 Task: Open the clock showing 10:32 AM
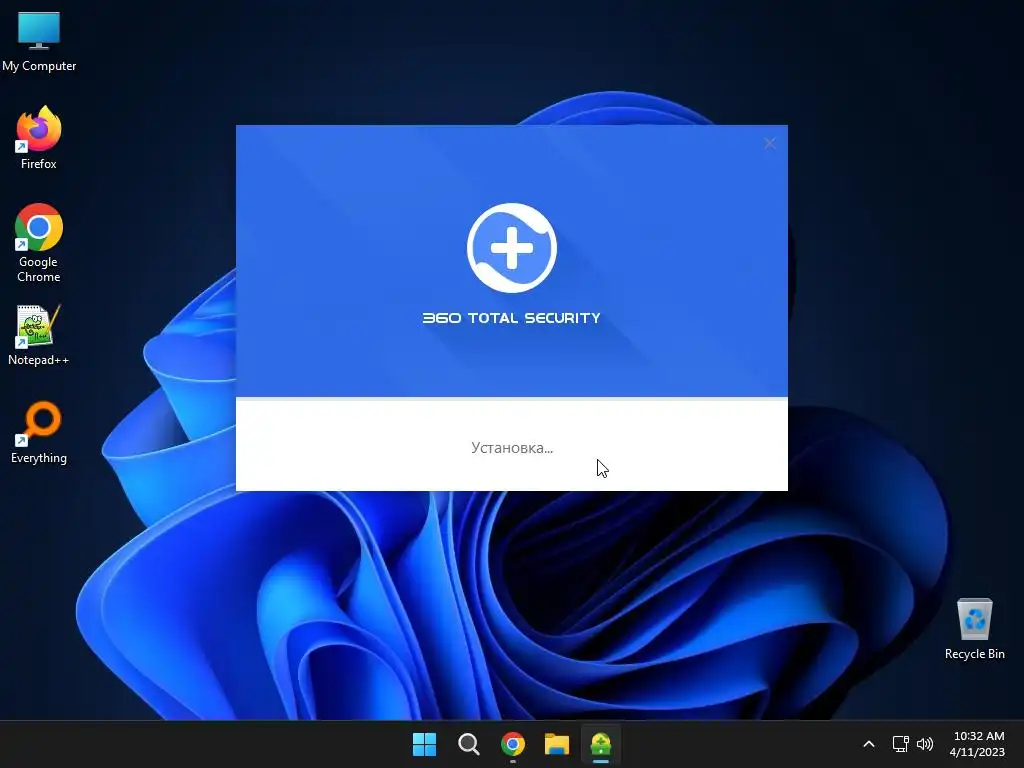tap(978, 744)
